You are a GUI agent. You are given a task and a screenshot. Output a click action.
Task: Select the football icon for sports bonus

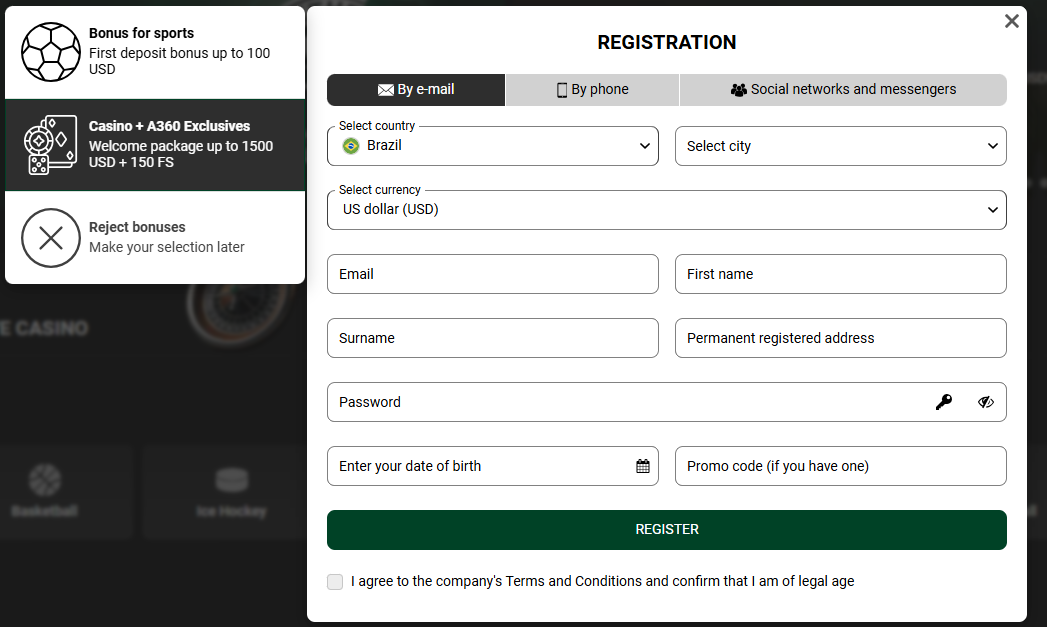click(x=51, y=51)
